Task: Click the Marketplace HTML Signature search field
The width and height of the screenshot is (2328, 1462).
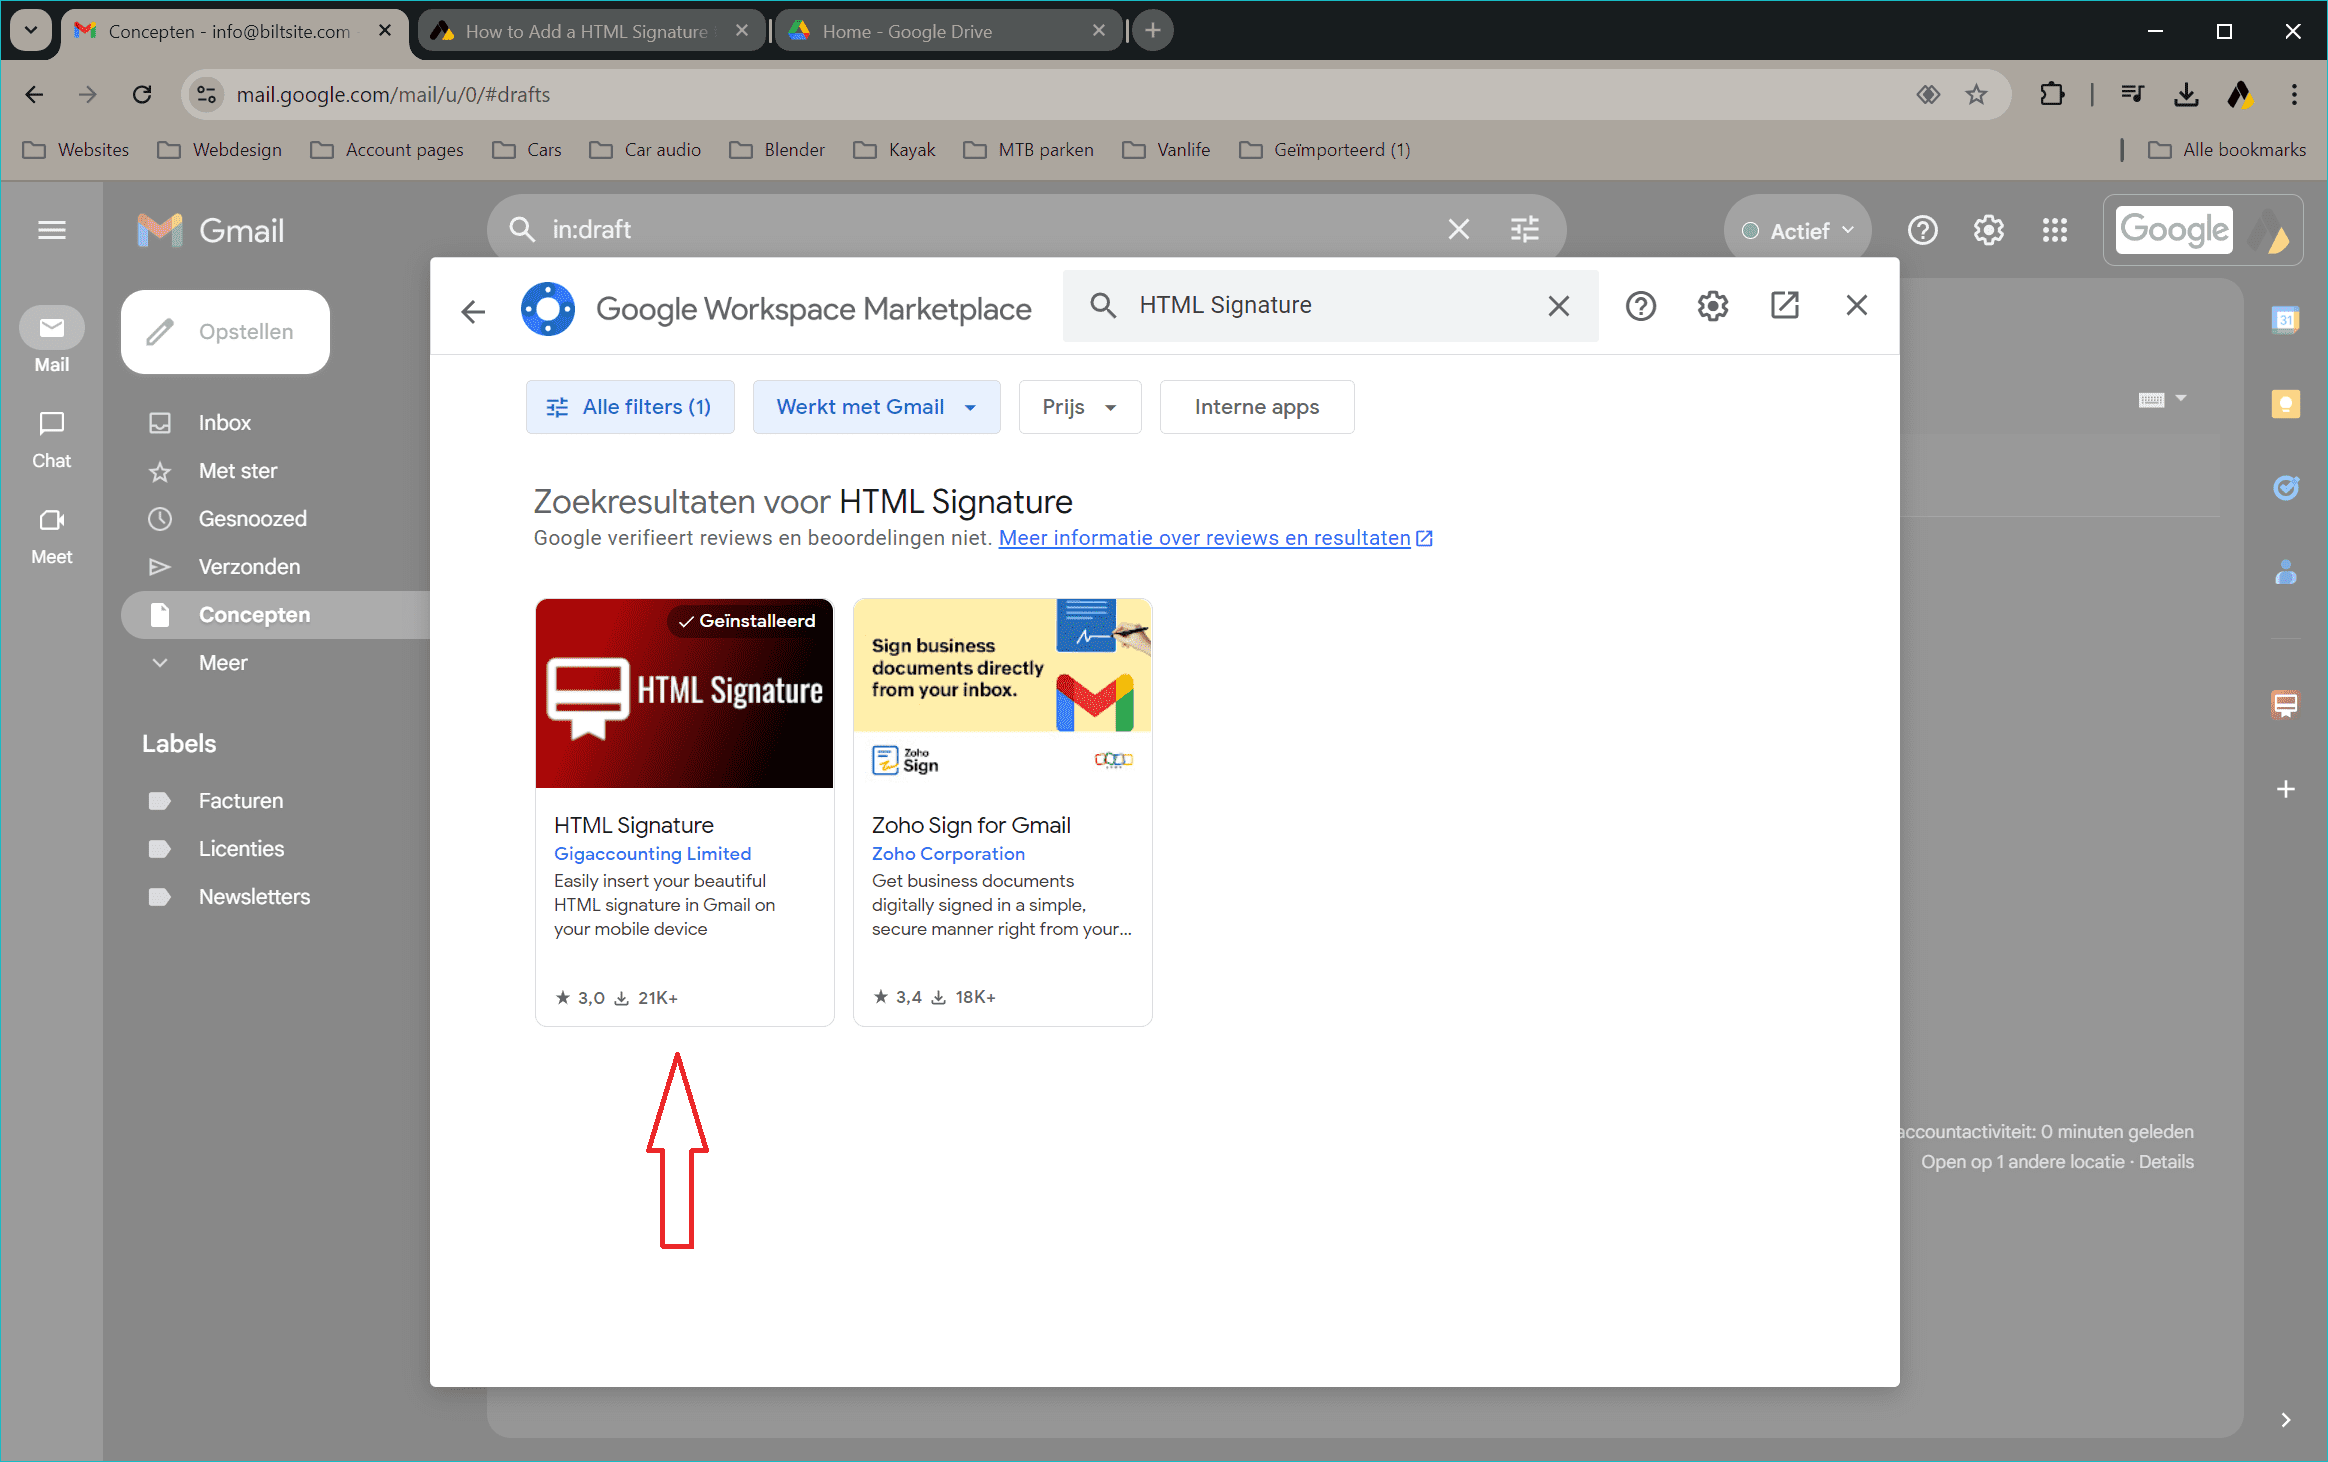Action: 1330,306
